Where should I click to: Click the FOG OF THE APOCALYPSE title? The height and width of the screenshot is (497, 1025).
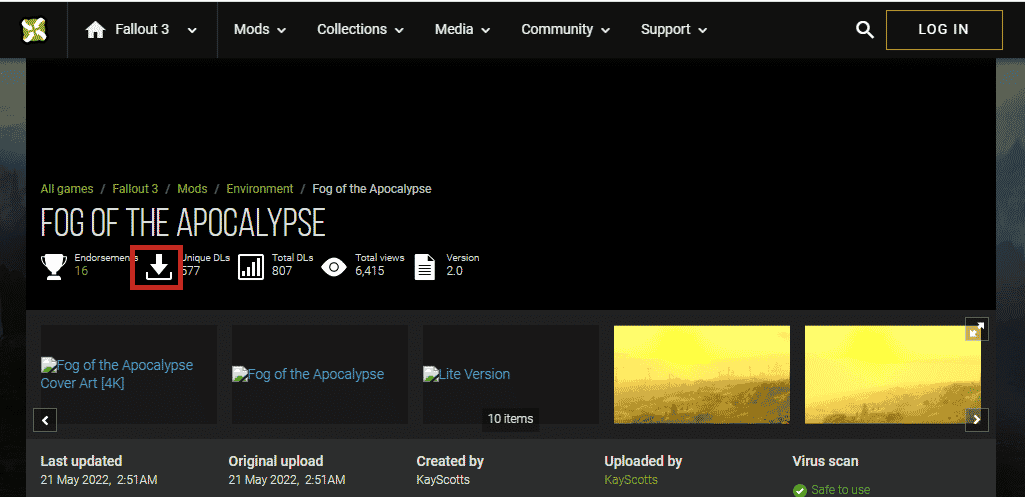(183, 224)
